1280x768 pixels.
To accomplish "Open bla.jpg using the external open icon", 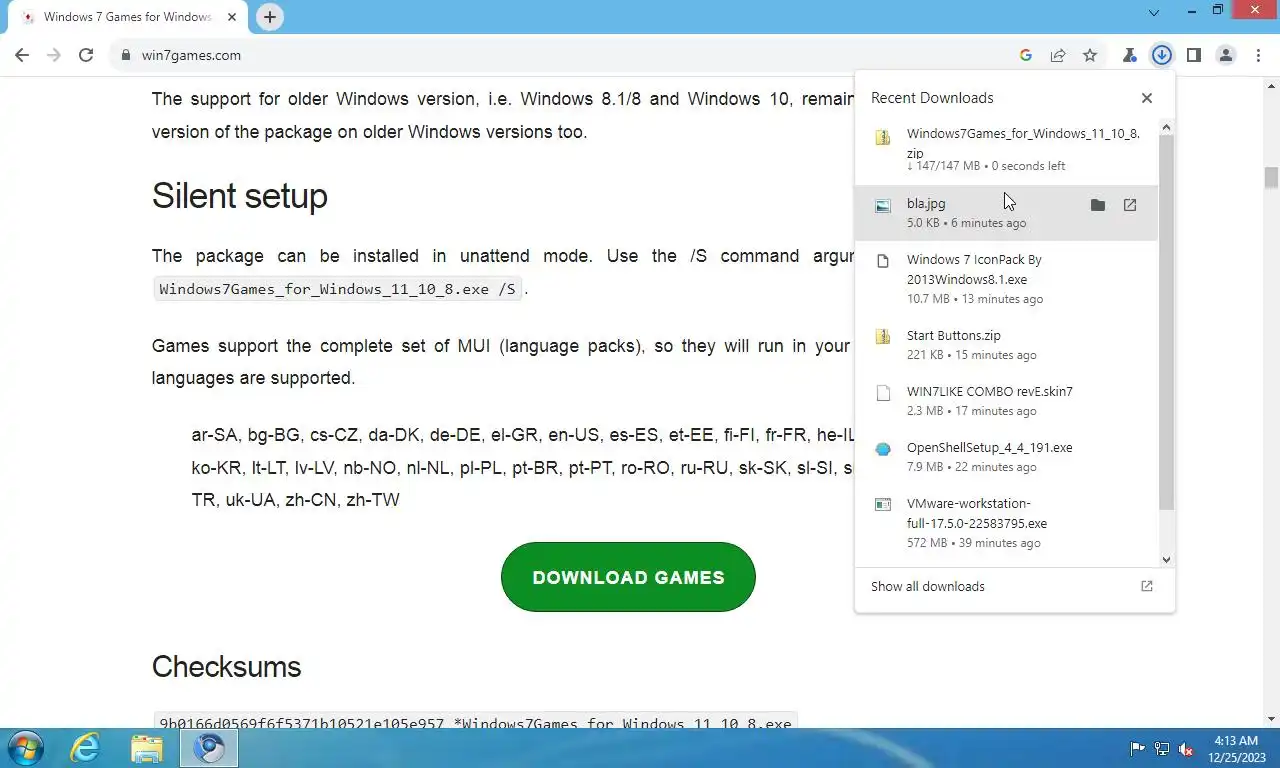I will (x=1130, y=205).
